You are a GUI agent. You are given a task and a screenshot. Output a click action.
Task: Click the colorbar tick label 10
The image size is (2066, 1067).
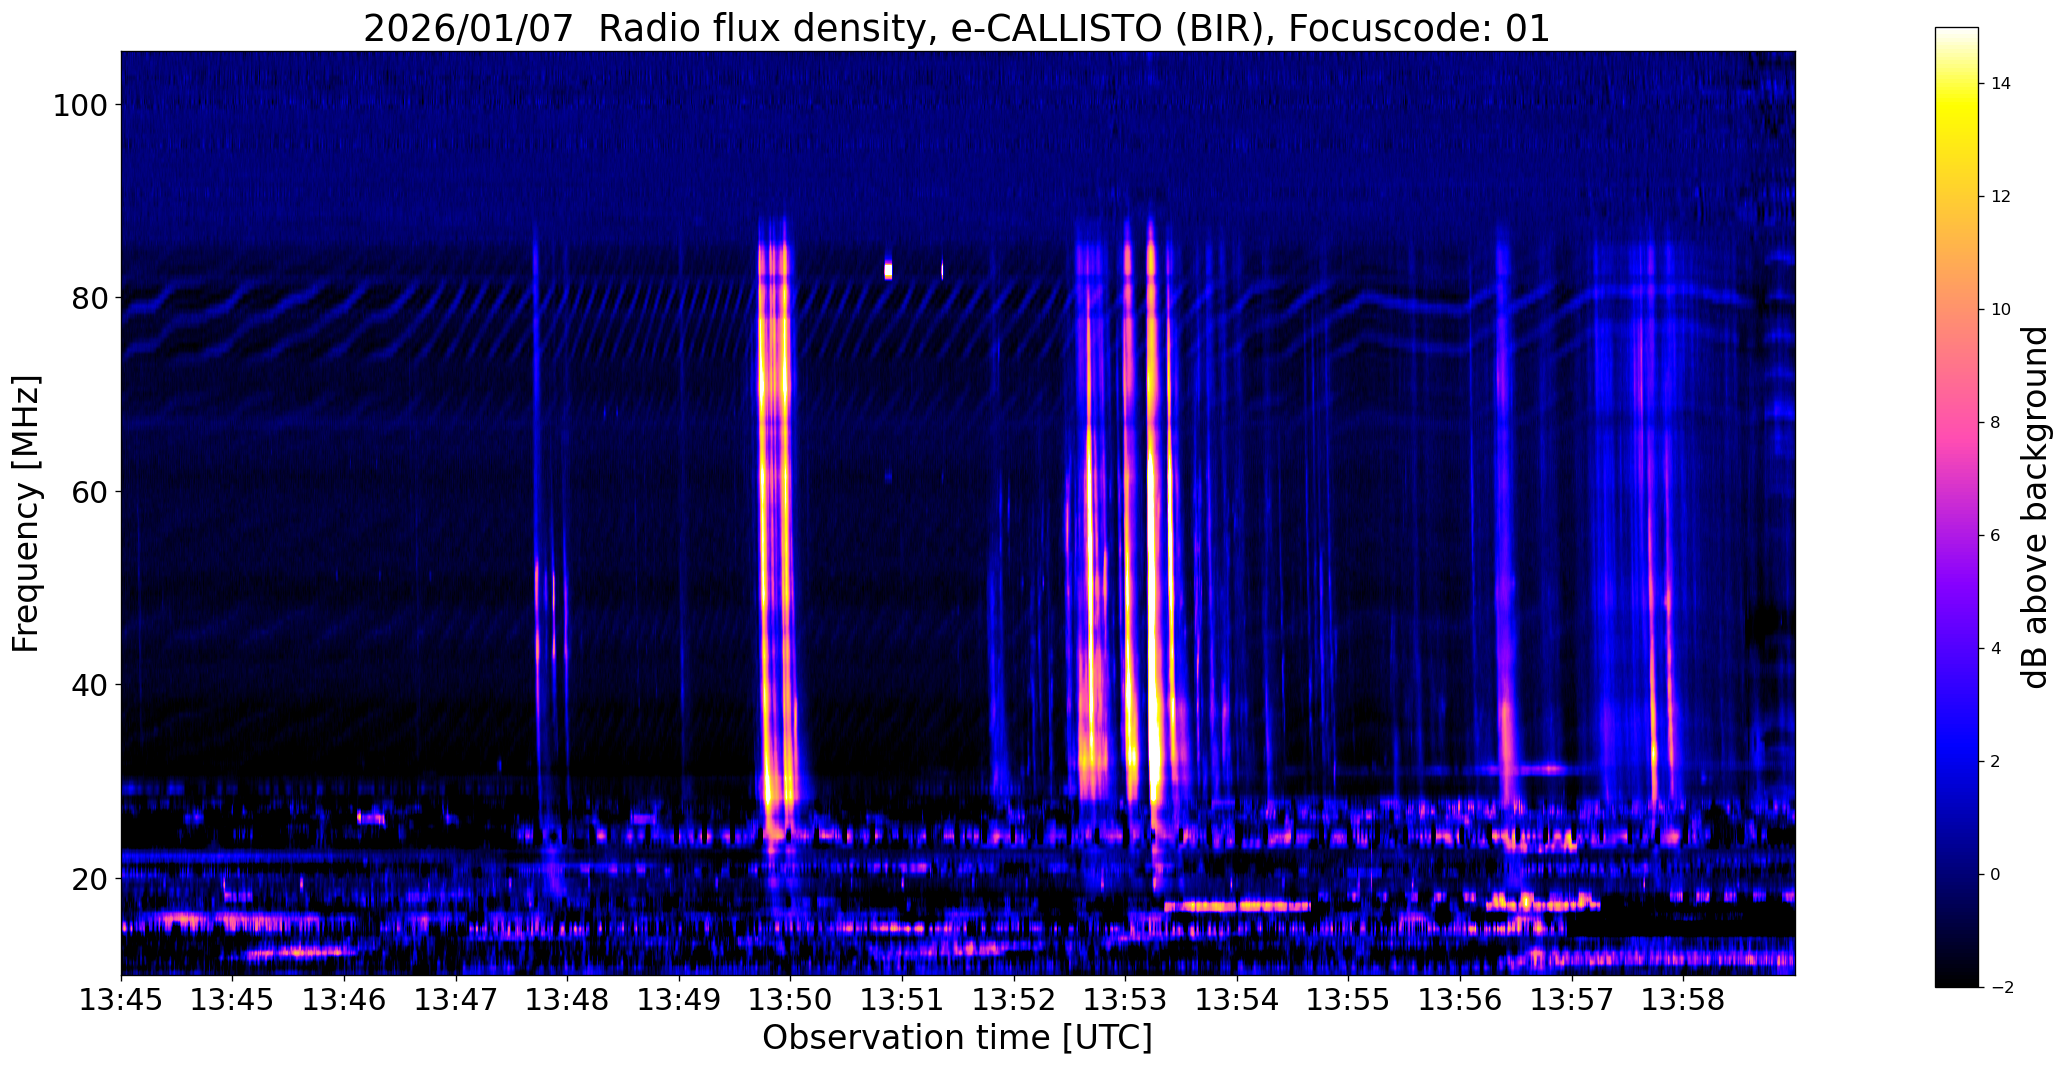point(2001,310)
